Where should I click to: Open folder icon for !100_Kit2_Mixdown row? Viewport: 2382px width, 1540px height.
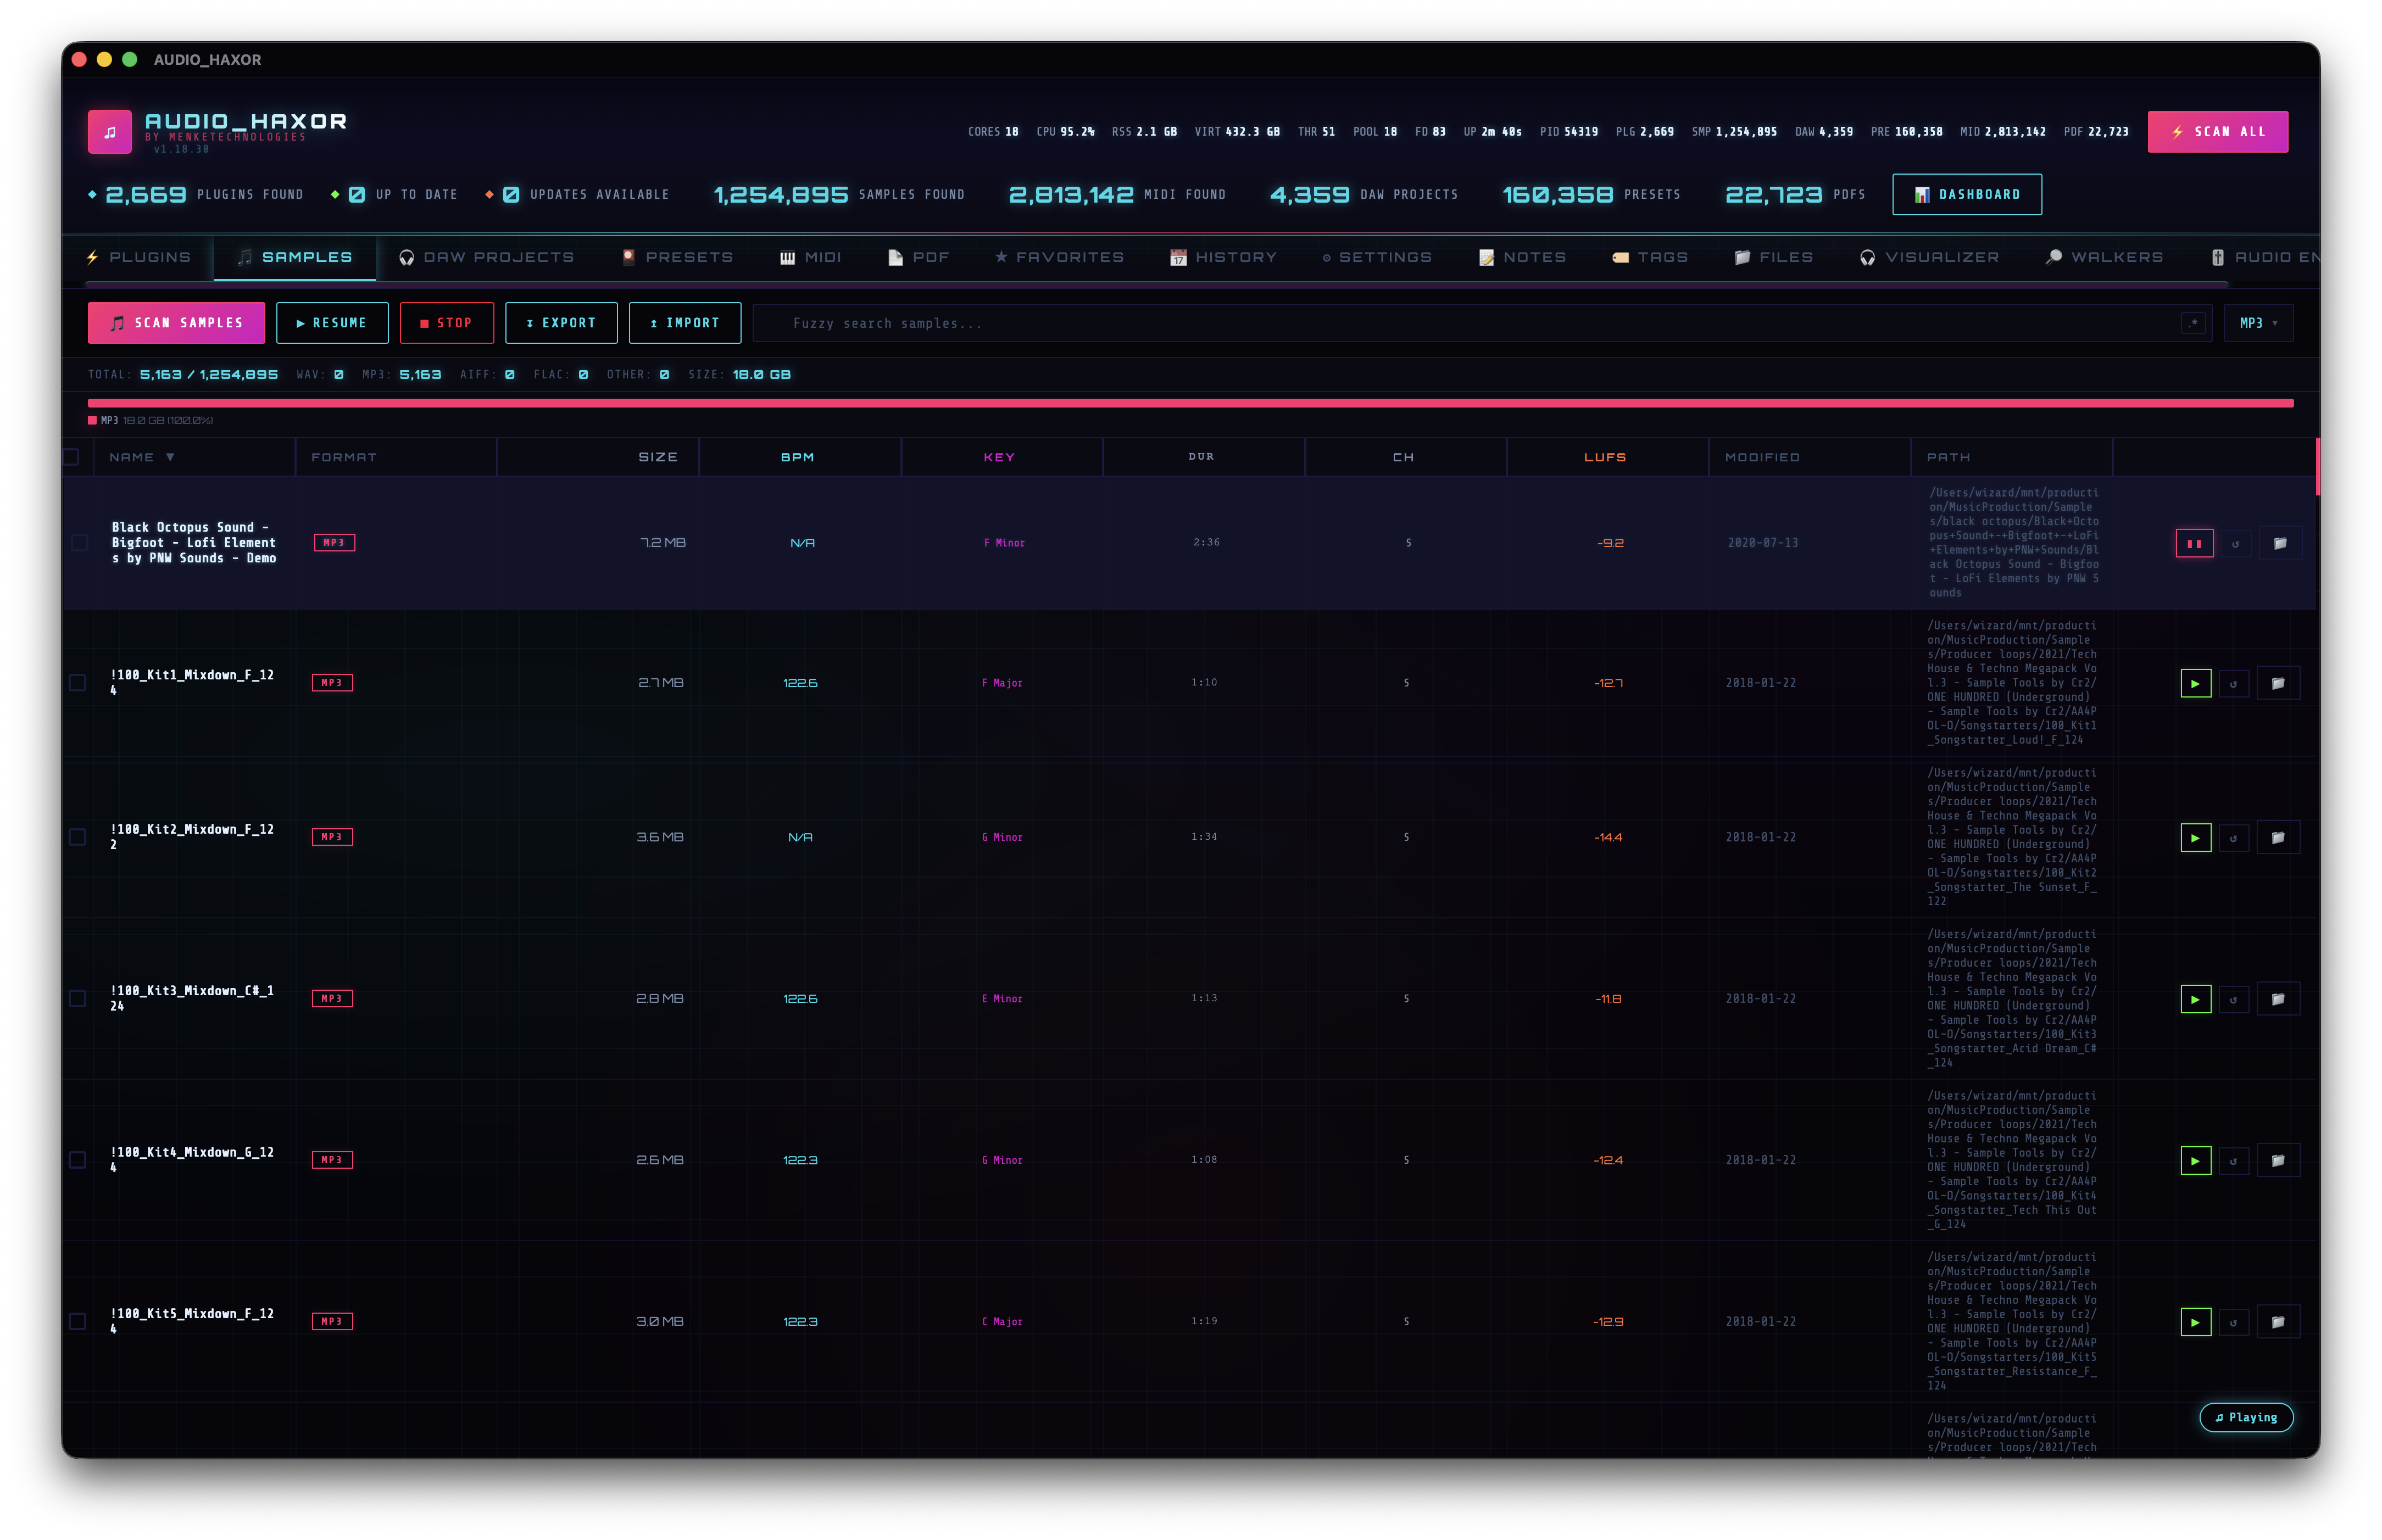pos(2277,837)
